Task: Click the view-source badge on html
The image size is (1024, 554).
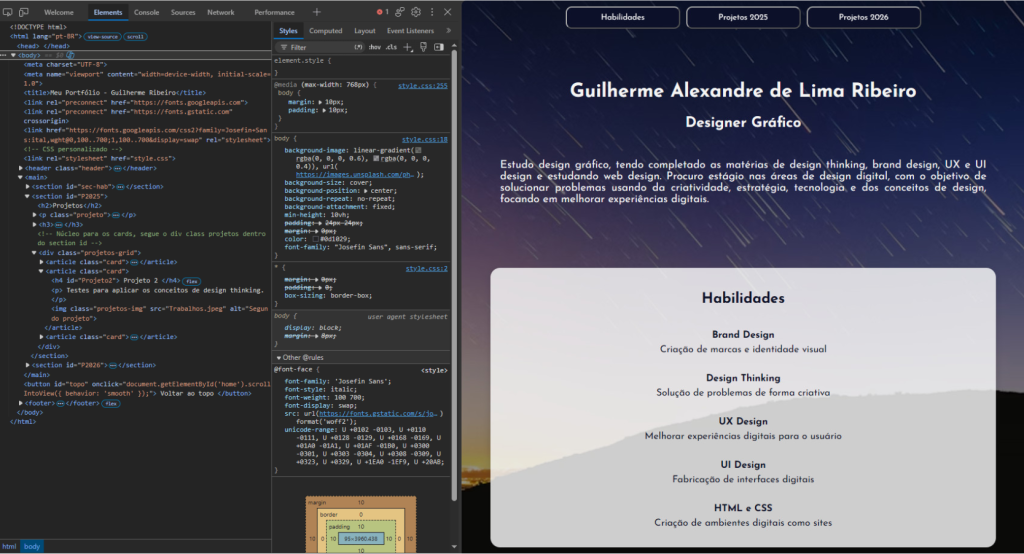Action: coord(103,37)
